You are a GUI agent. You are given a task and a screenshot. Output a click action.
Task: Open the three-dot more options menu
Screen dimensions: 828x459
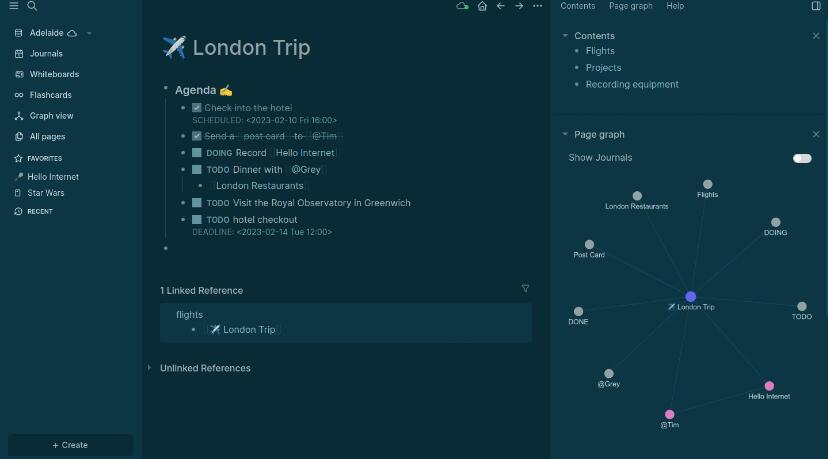tap(538, 6)
